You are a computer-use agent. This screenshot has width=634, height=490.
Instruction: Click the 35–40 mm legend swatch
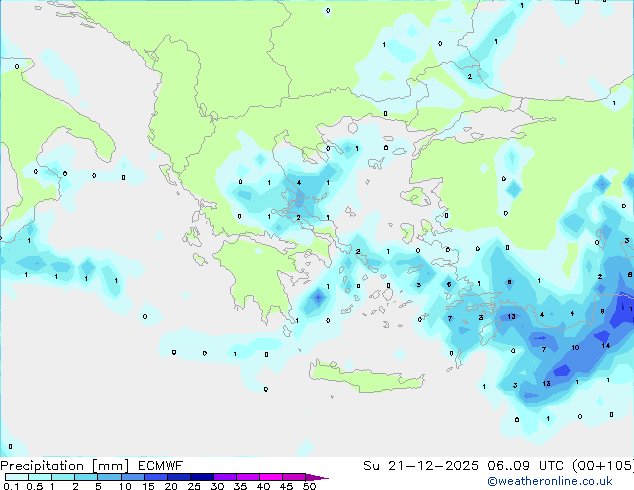click(247, 477)
